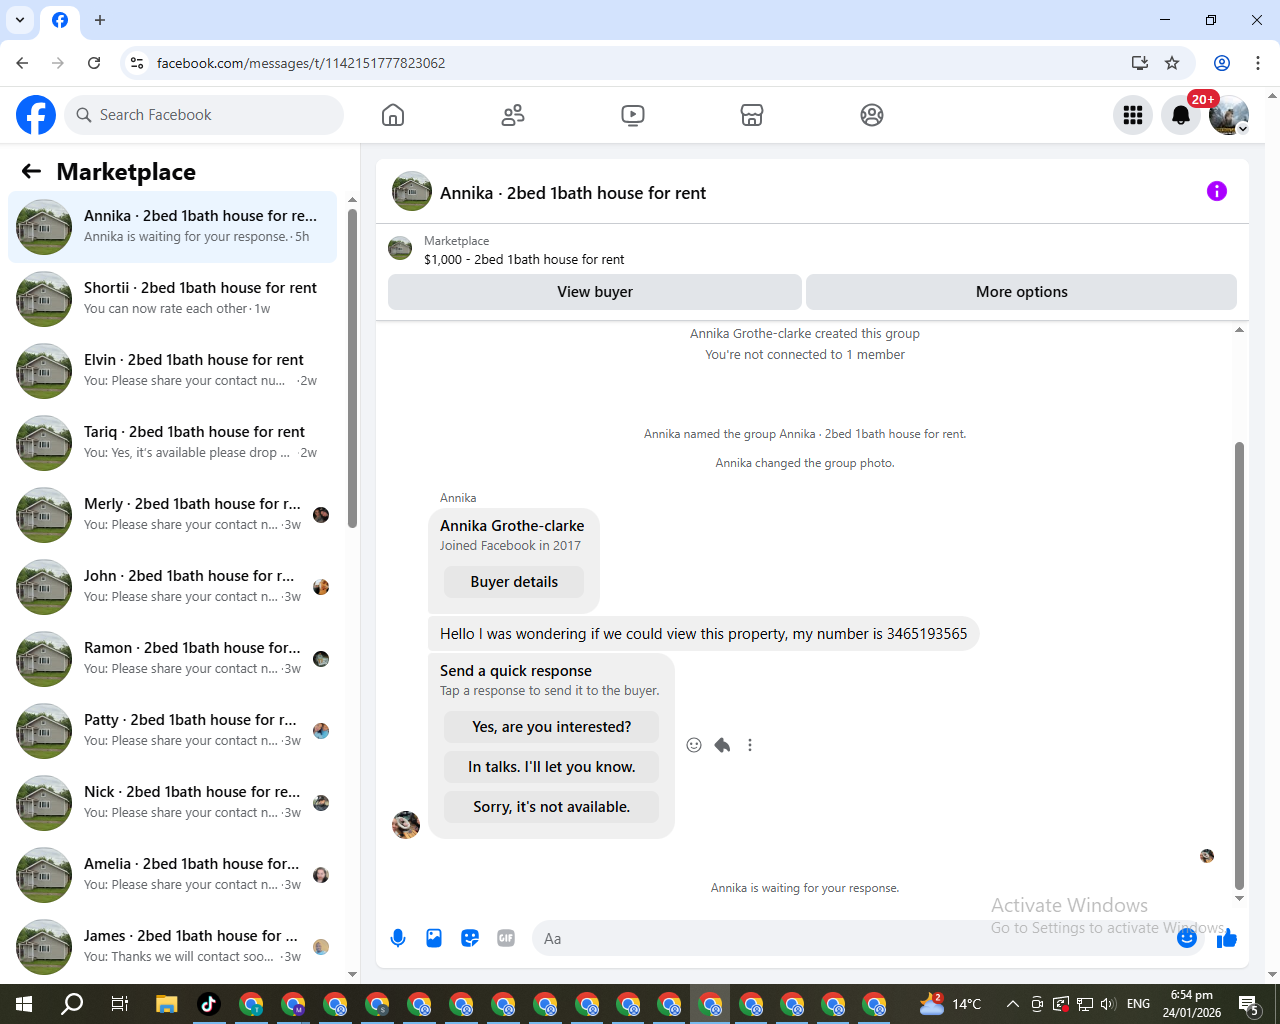Screen dimensions: 1280x1024
Task: Open Ramon conversation
Action: (173, 659)
